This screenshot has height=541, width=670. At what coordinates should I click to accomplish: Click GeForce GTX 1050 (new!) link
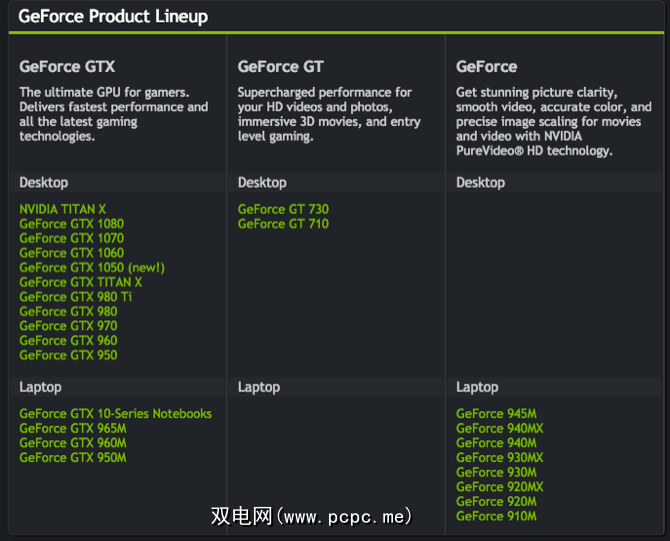(92, 268)
